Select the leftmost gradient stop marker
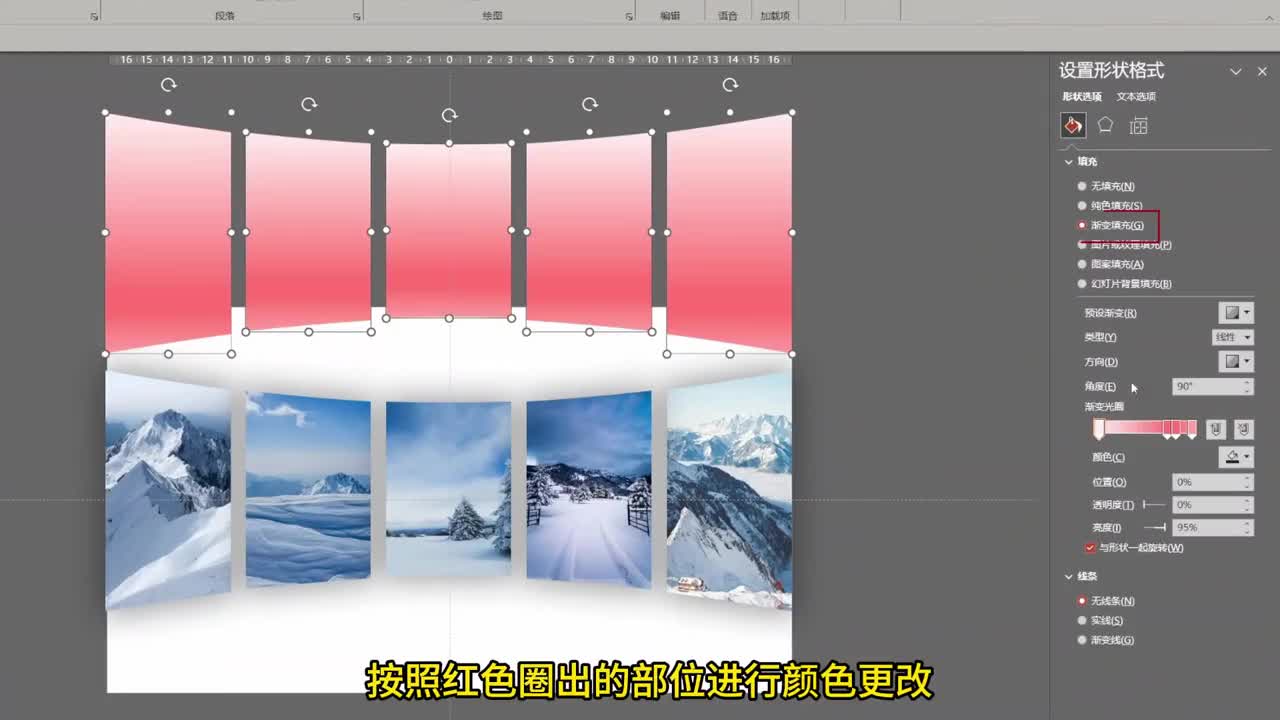 [x=1099, y=429]
